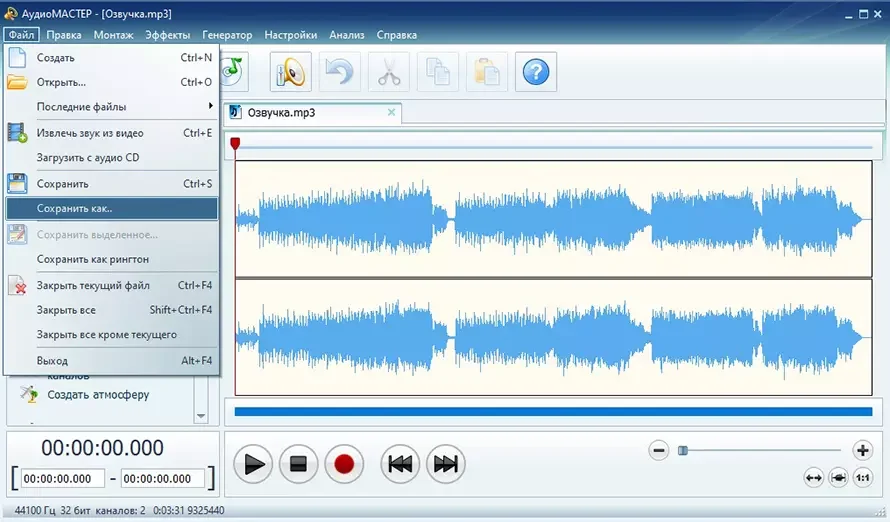Click the 44100 Гц status bar text
Viewport: 890px width, 522px height.
[x=35, y=510]
